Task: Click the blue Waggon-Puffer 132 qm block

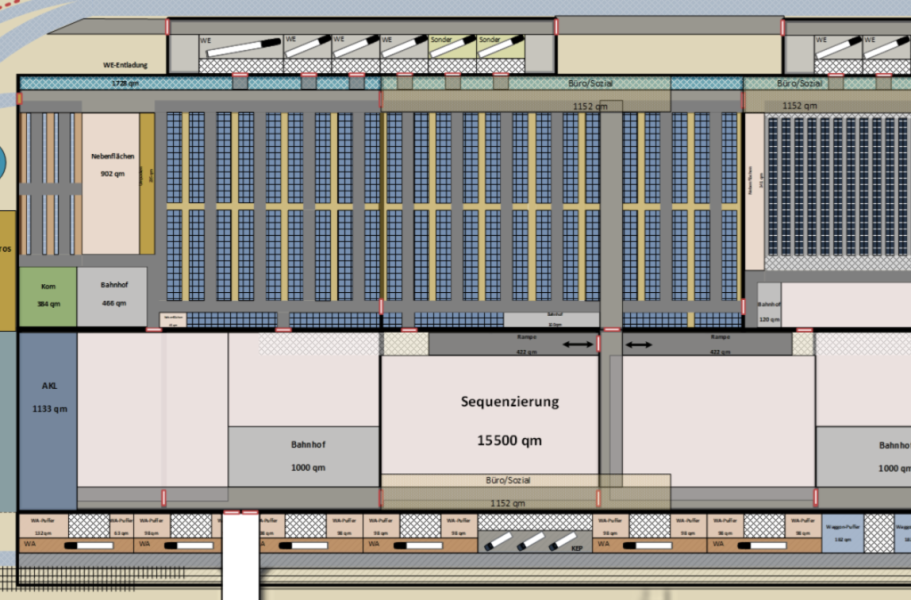Action: point(841,531)
